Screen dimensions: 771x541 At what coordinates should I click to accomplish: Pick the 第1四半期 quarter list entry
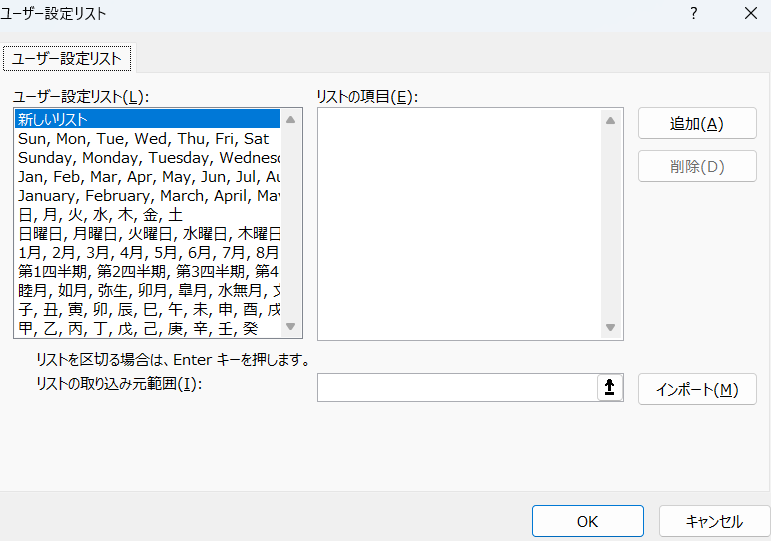(x=147, y=271)
